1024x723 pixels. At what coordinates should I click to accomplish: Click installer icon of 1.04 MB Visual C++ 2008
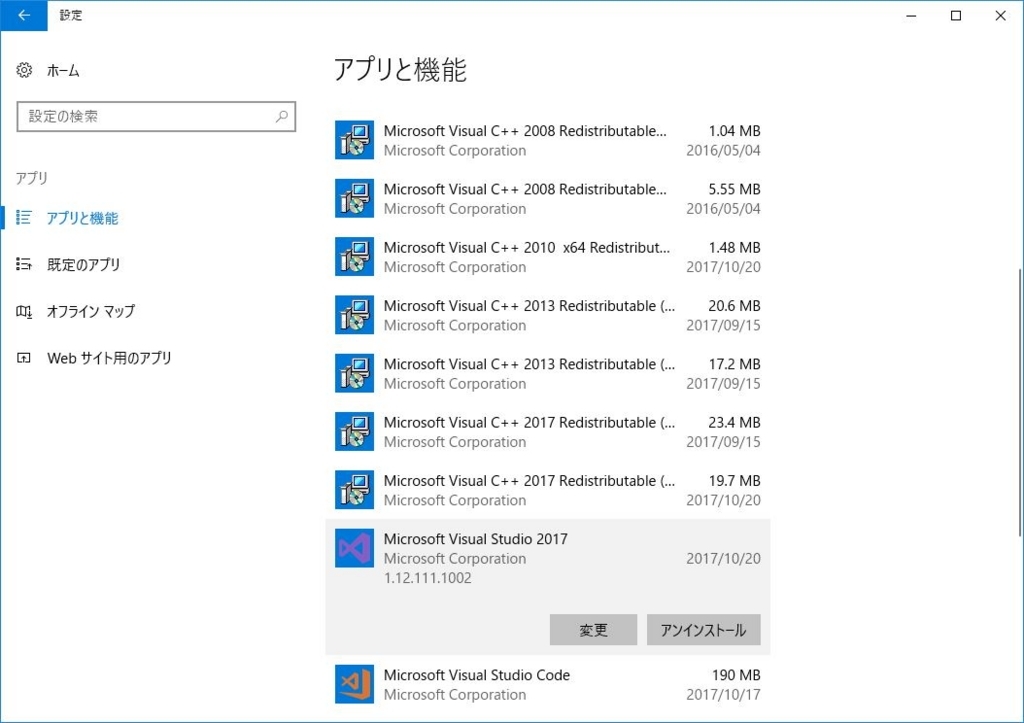pyautogui.click(x=355, y=140)
